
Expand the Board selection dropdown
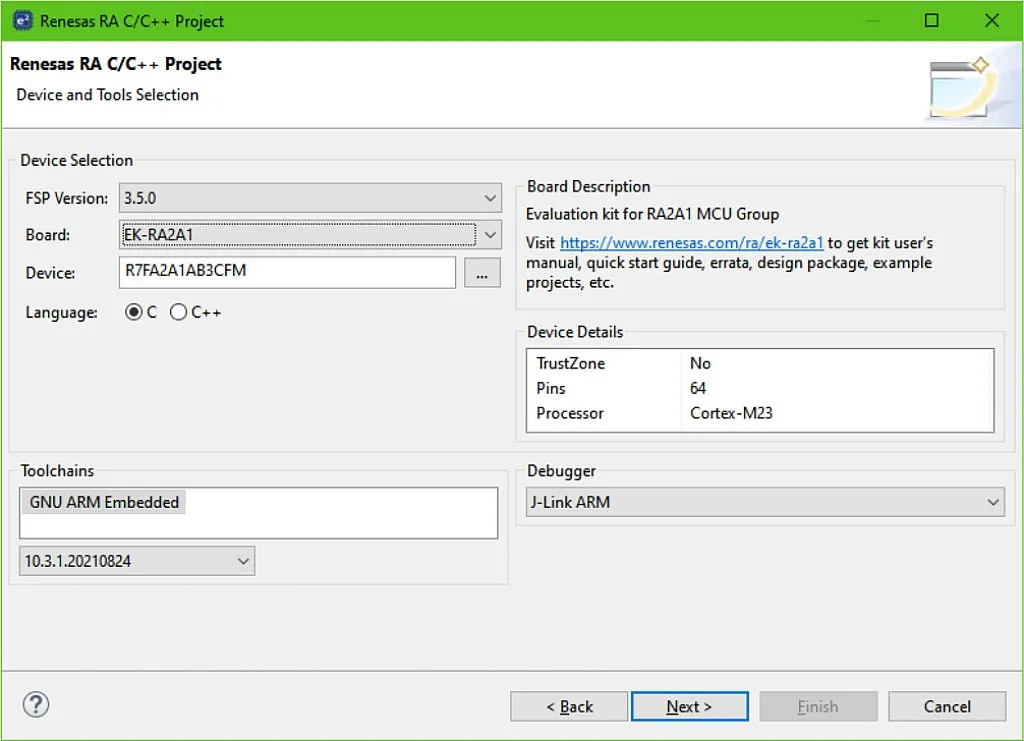[x=309, y=235]
